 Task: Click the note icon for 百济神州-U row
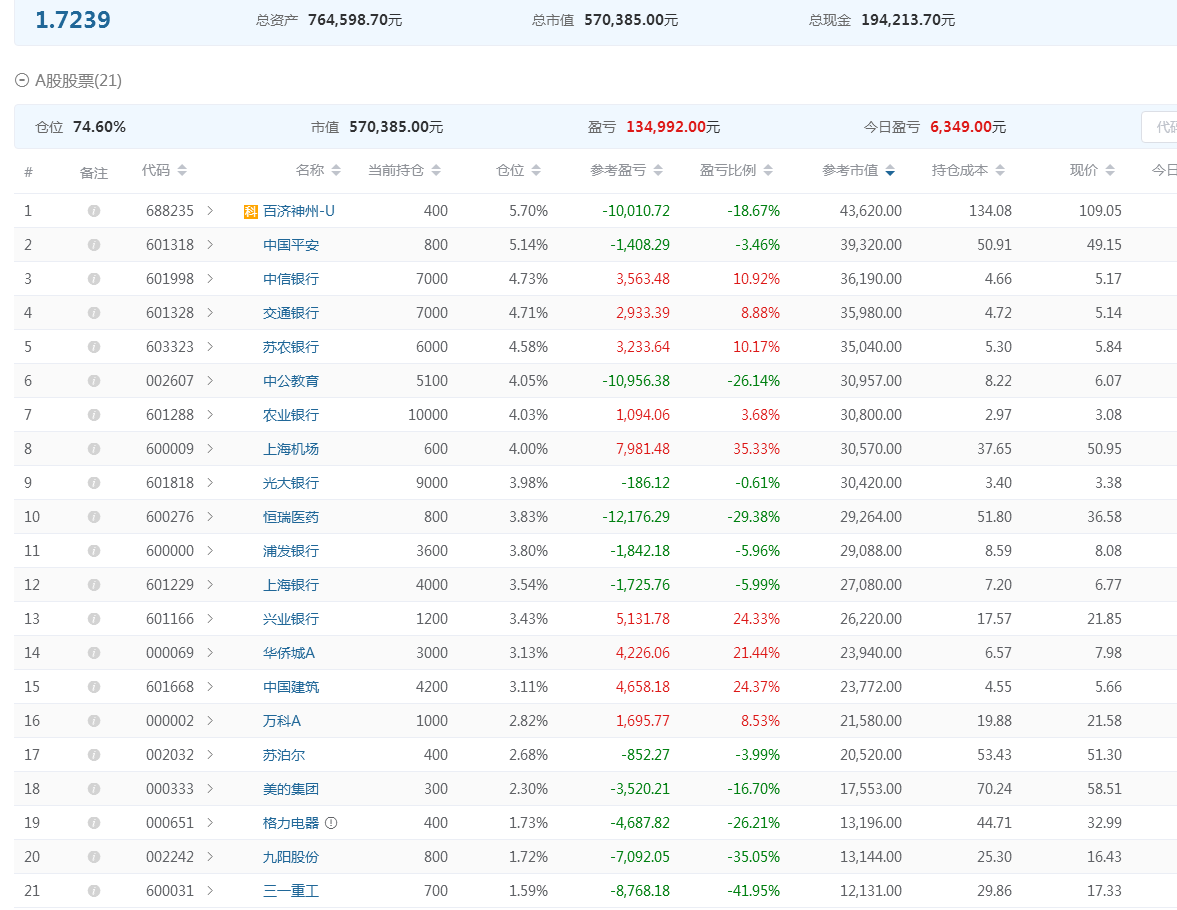tap(94, 211)
